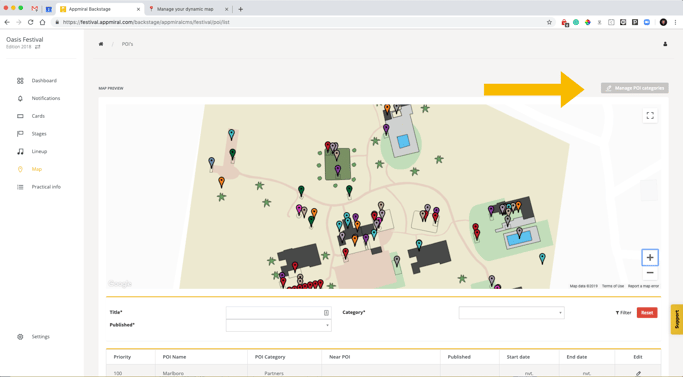Viewport: 683px width, 377px height.
Task: Open the Dashboard sidebar item
Action: coord(44,81)
